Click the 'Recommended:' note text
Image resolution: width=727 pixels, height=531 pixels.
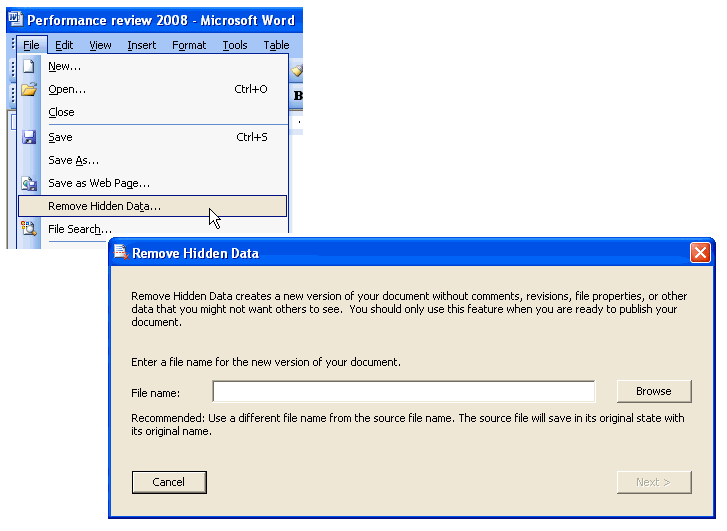pos(408,425)
